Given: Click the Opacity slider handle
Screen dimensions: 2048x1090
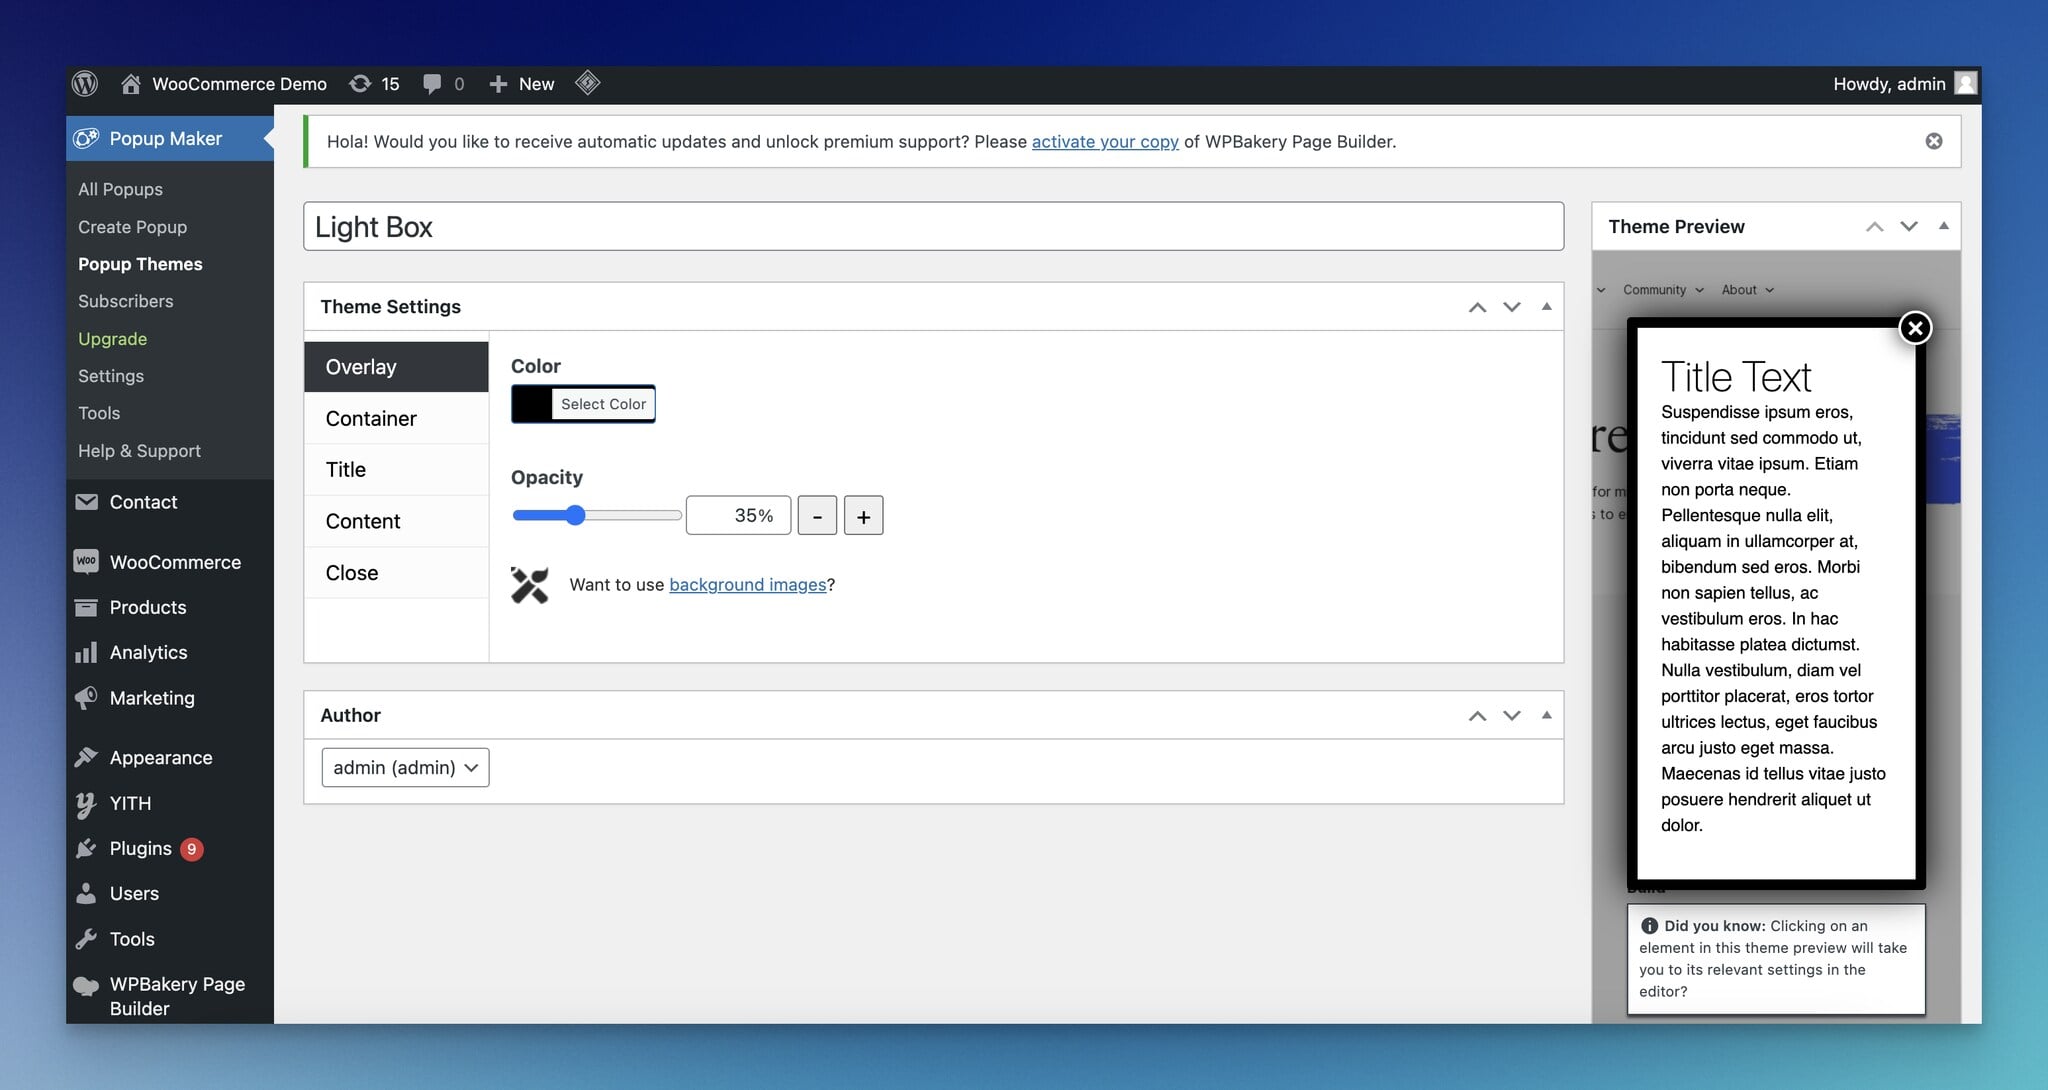Looking at the screenshot, I should (x=575, y=515).
